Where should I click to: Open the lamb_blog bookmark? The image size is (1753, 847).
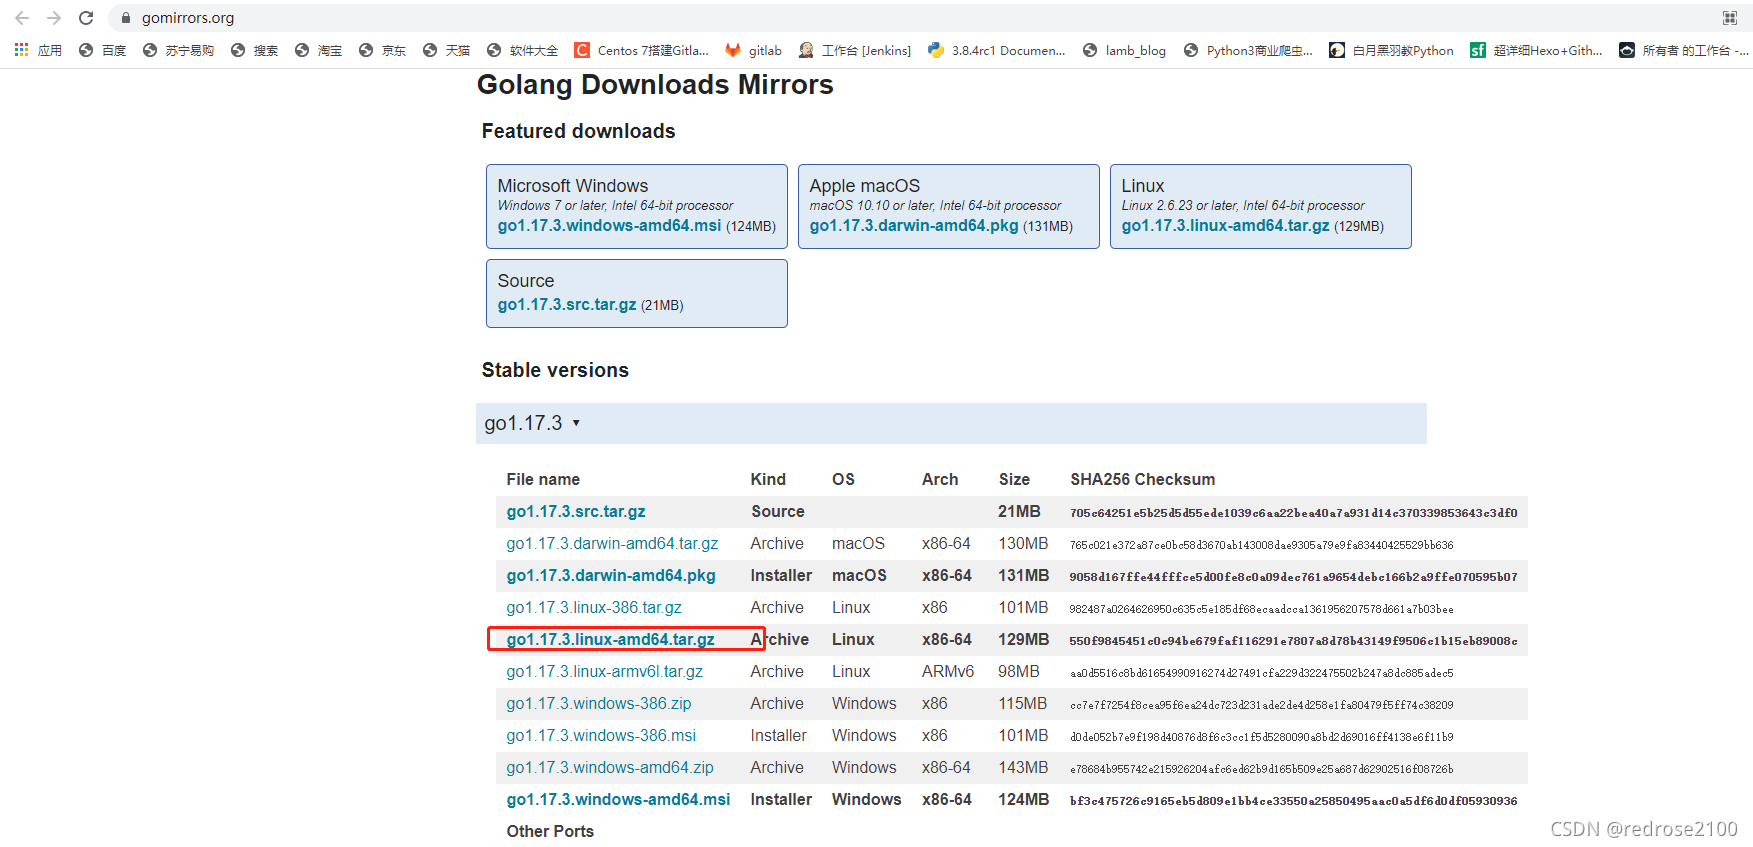click(1124, 50)
